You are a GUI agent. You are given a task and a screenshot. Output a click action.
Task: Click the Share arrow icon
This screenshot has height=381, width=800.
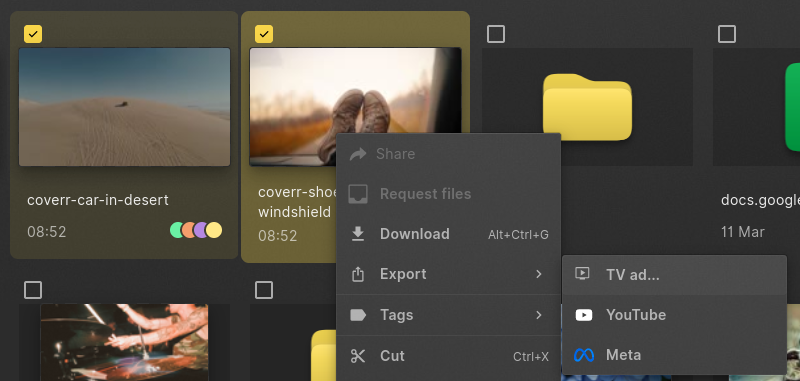coord(358,154)
